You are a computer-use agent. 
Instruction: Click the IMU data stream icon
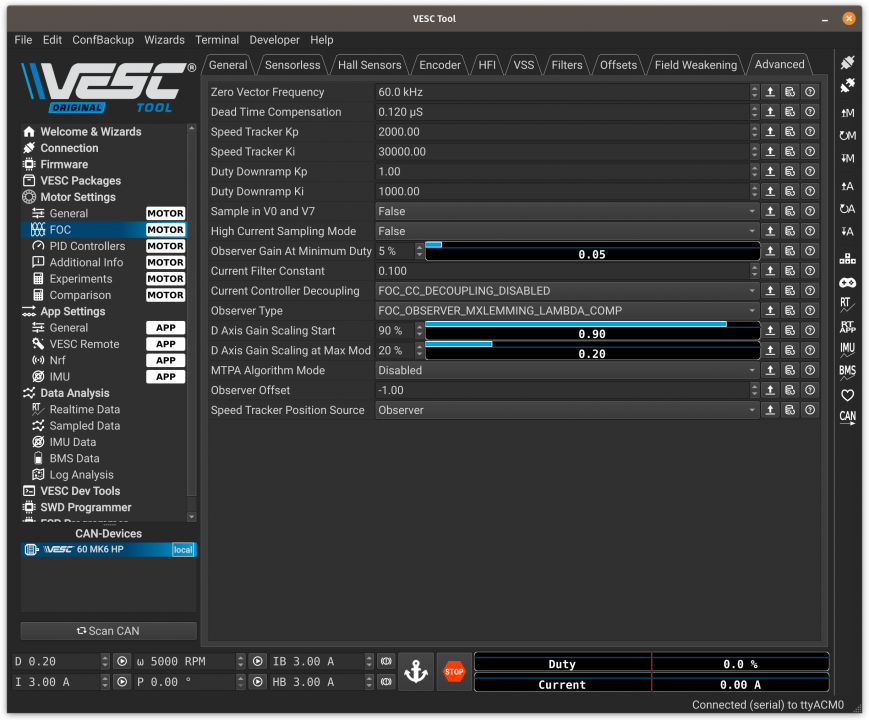click(x=847, y=348)
